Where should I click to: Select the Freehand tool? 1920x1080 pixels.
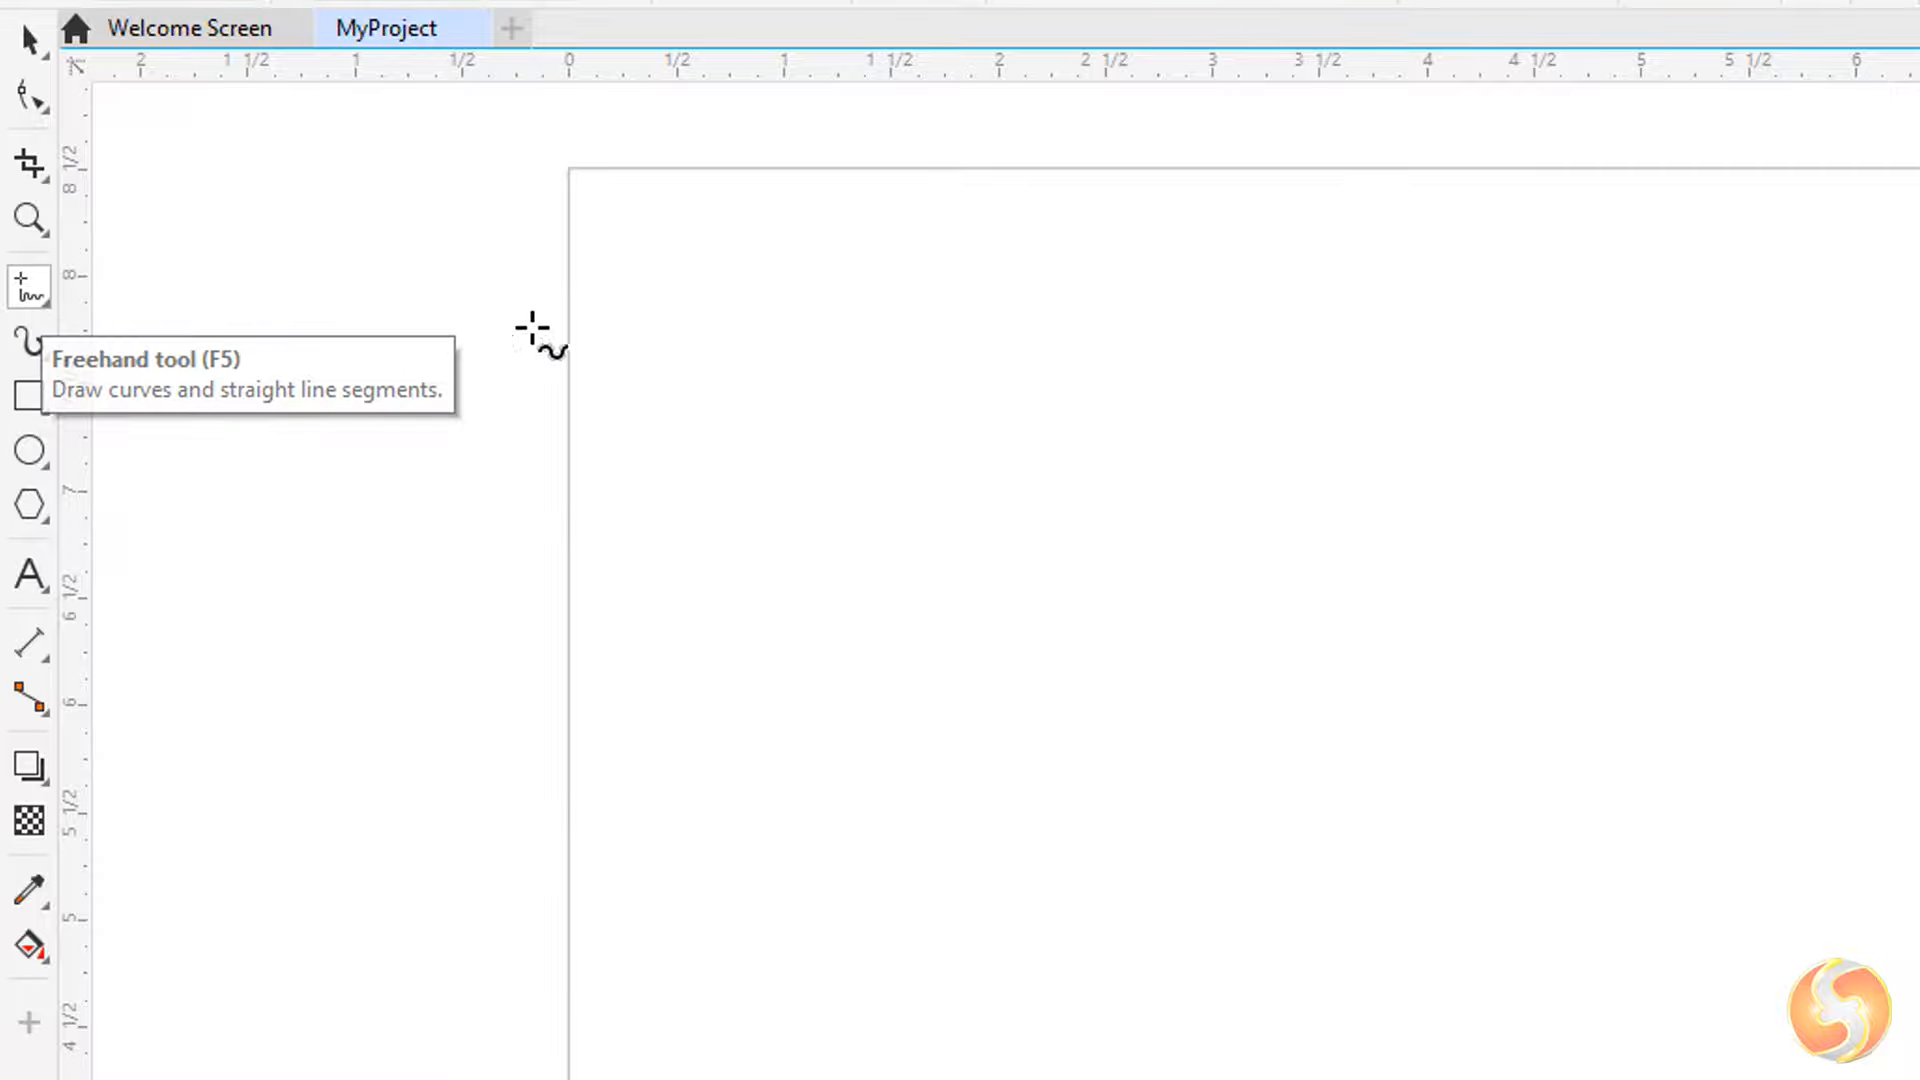click(x=29, y=340)
